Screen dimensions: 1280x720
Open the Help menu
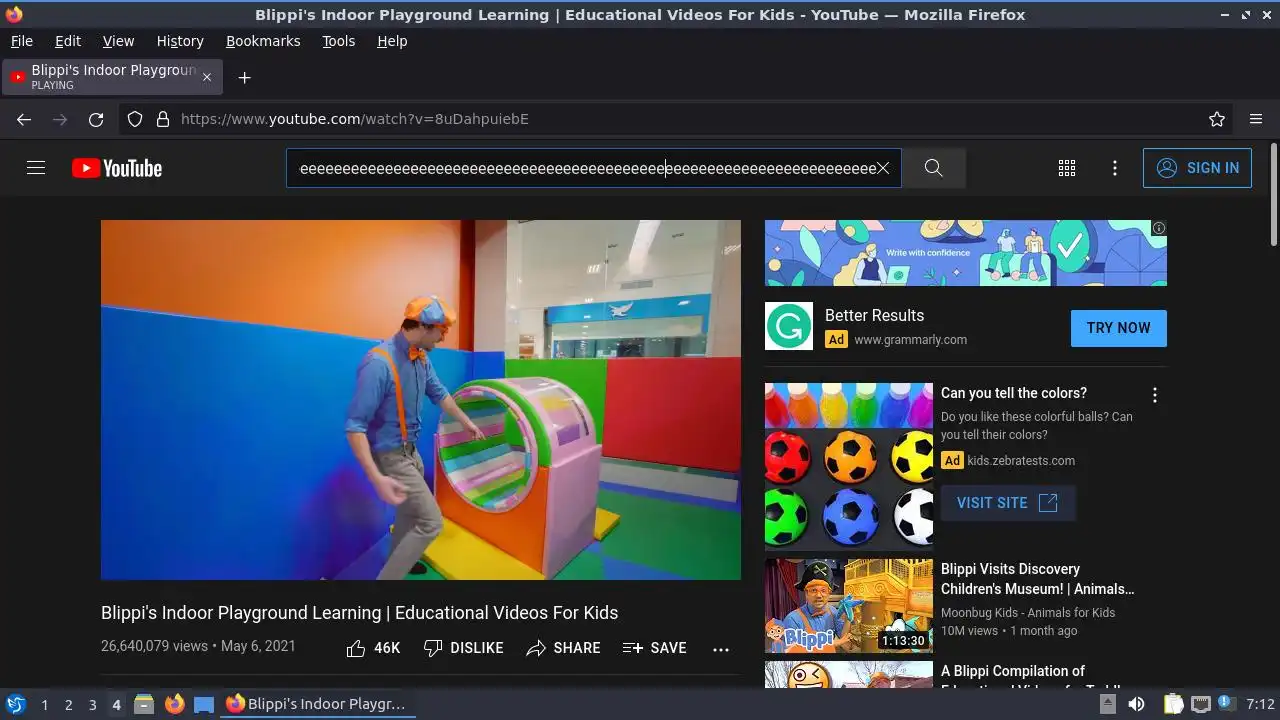pos(392,41)
